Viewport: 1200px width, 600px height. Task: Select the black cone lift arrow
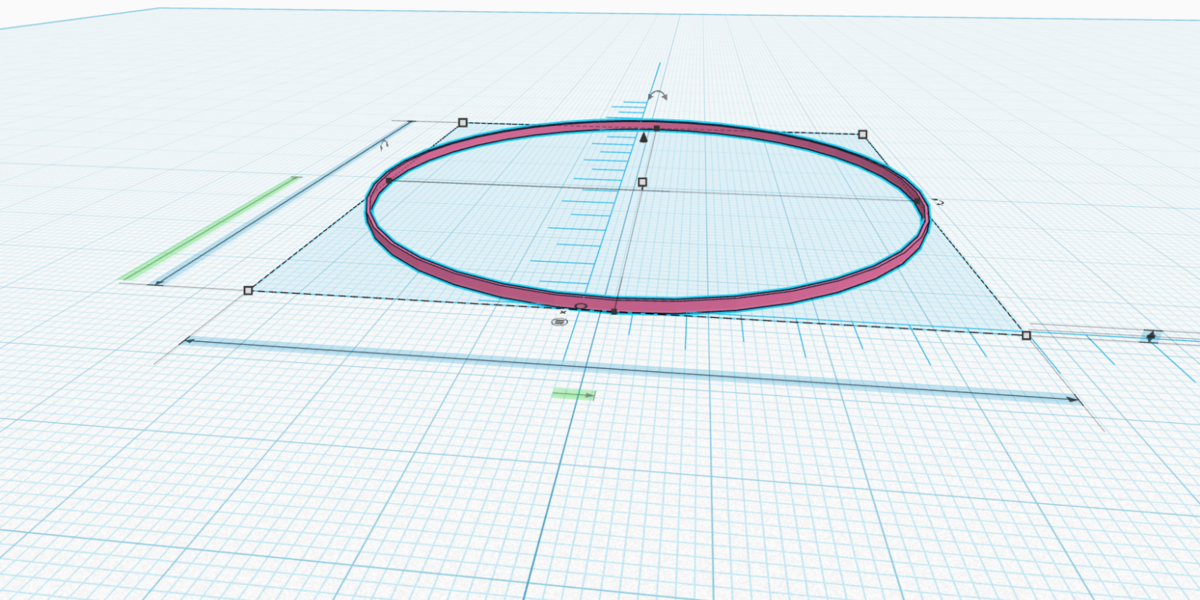643,137
